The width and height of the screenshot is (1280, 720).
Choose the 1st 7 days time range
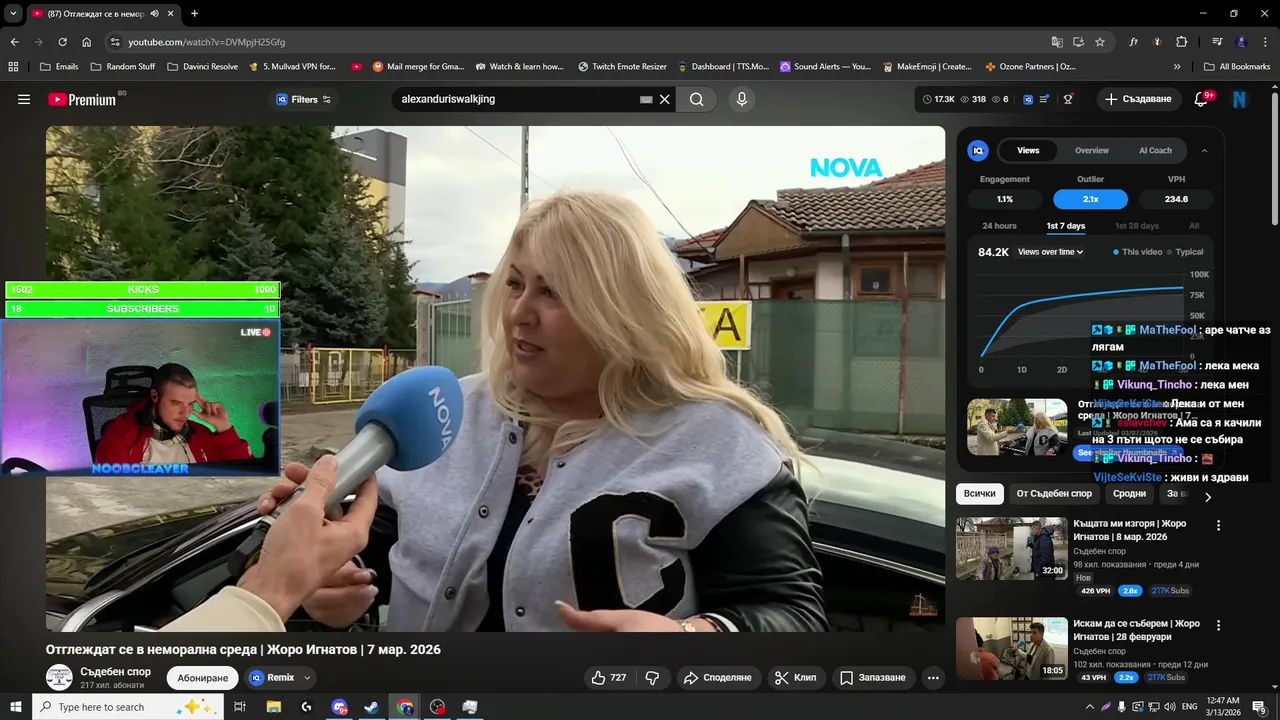1065,226
